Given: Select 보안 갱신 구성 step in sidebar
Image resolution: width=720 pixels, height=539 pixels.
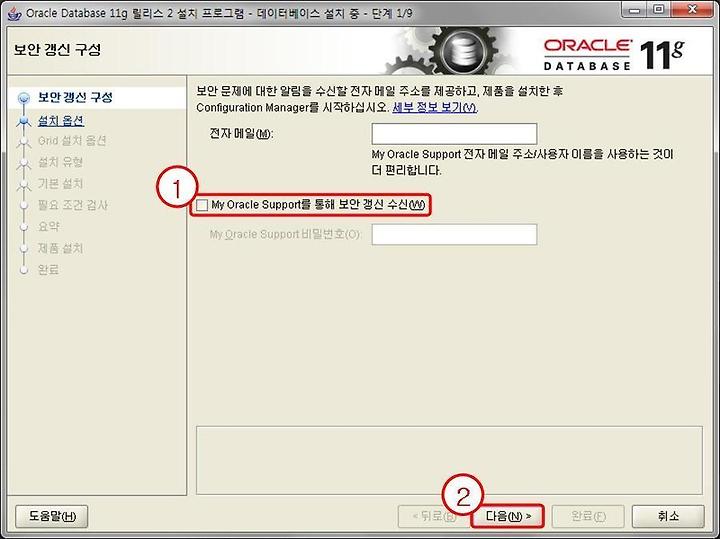Looking at the screenshot, I should (75, 97).
